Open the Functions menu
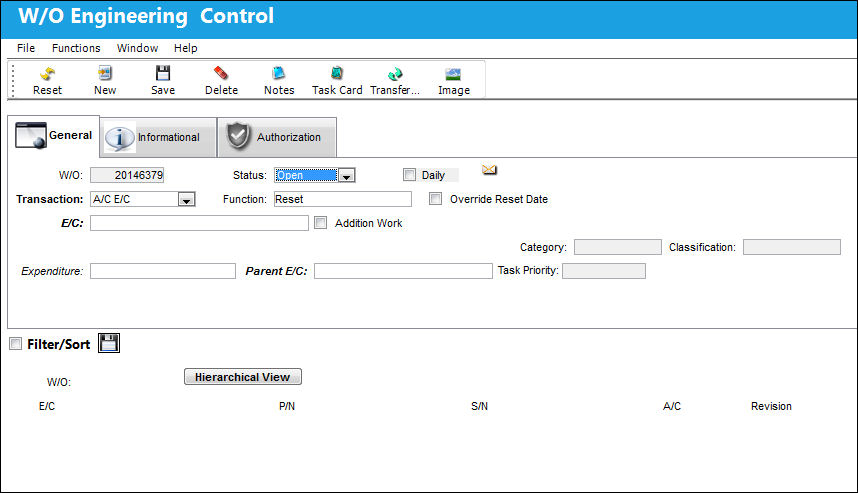Image resolution: width=858 pixels, height=493 pixels. tap(76, 48)
